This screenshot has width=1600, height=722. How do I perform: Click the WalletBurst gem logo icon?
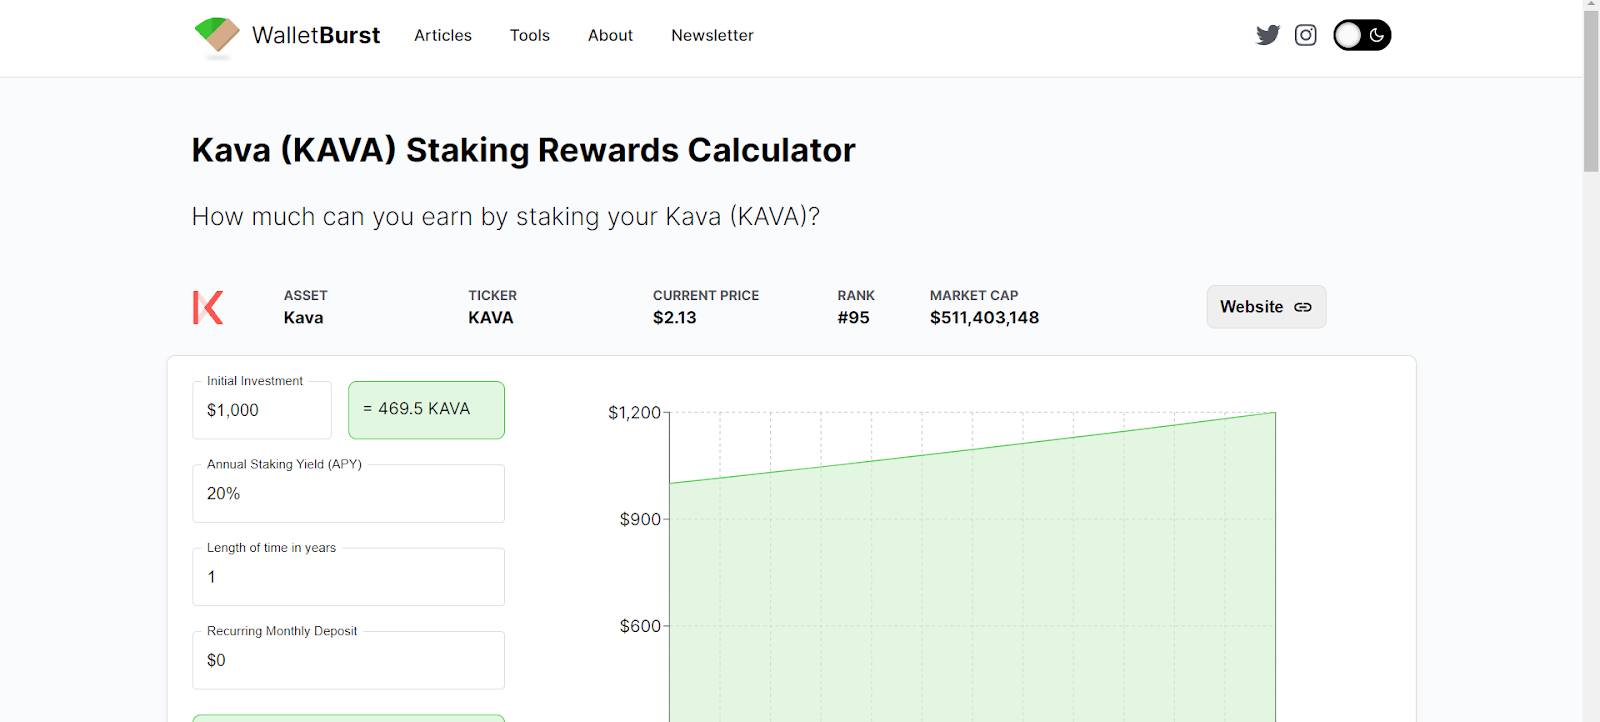tap(217, 36)
